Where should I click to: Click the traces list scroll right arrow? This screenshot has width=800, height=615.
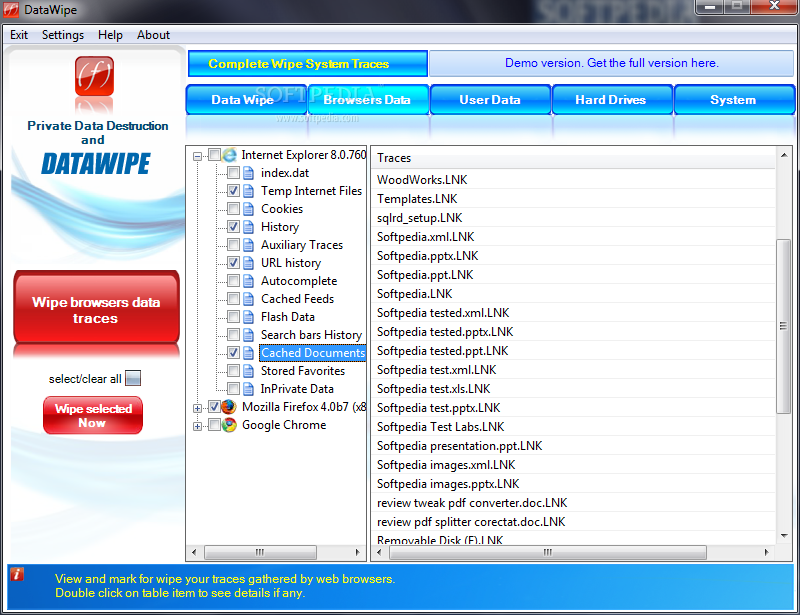click(766, 552)
